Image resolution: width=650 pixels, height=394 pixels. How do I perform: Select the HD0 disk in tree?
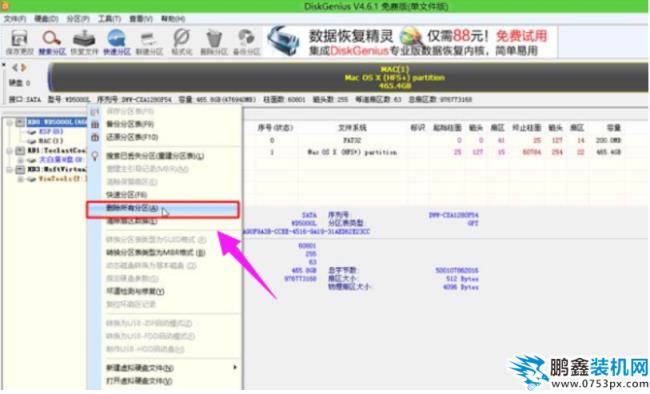tap(56, 122)
